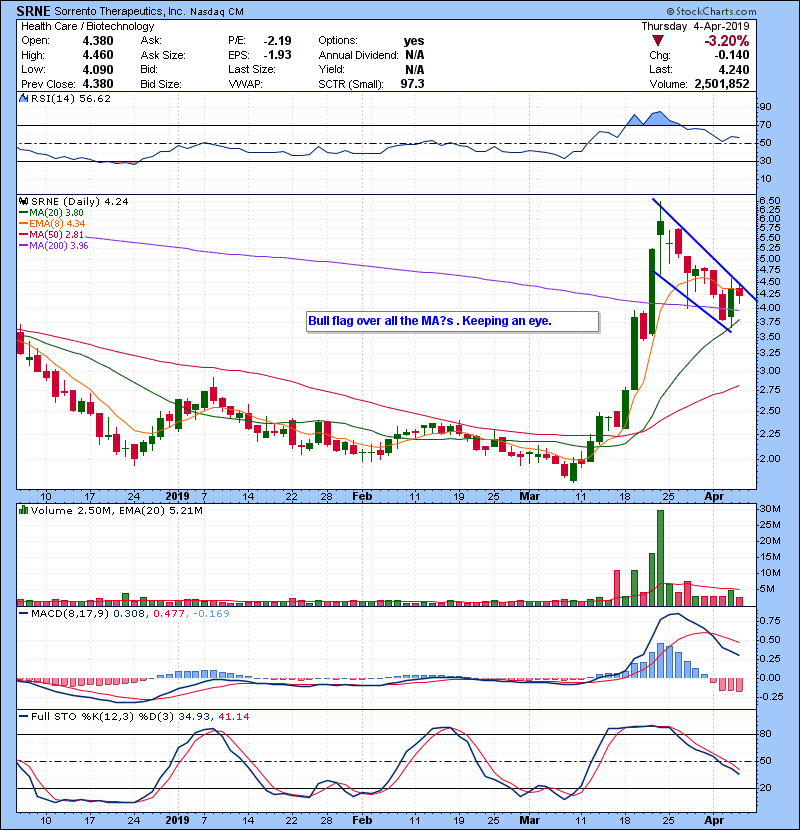Click the Options value yes
This screenshot has width=800, height=830.
[x=414, y=41]
